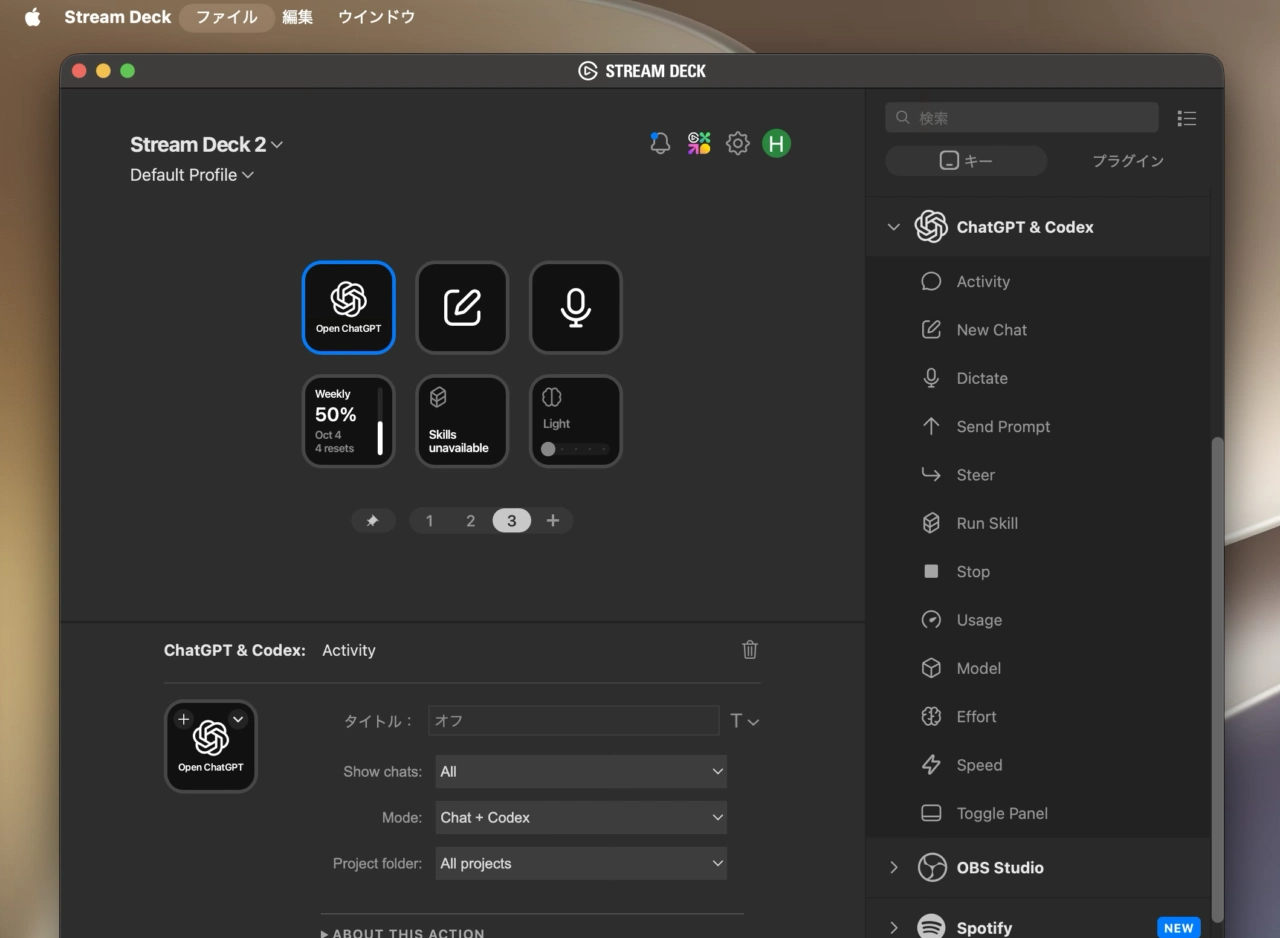This screenshot has height=938, width=1280.
Task: Click the pin page icon
Action: pos(373,521)
